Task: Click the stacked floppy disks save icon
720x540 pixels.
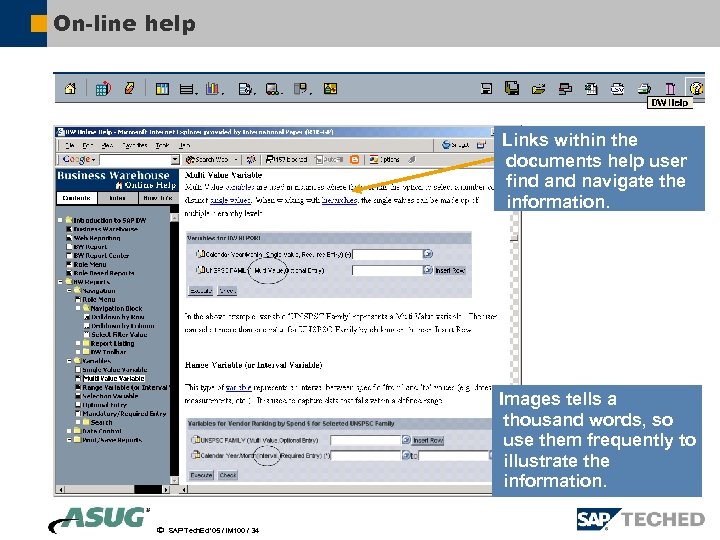Action: (x=512, y=88)
